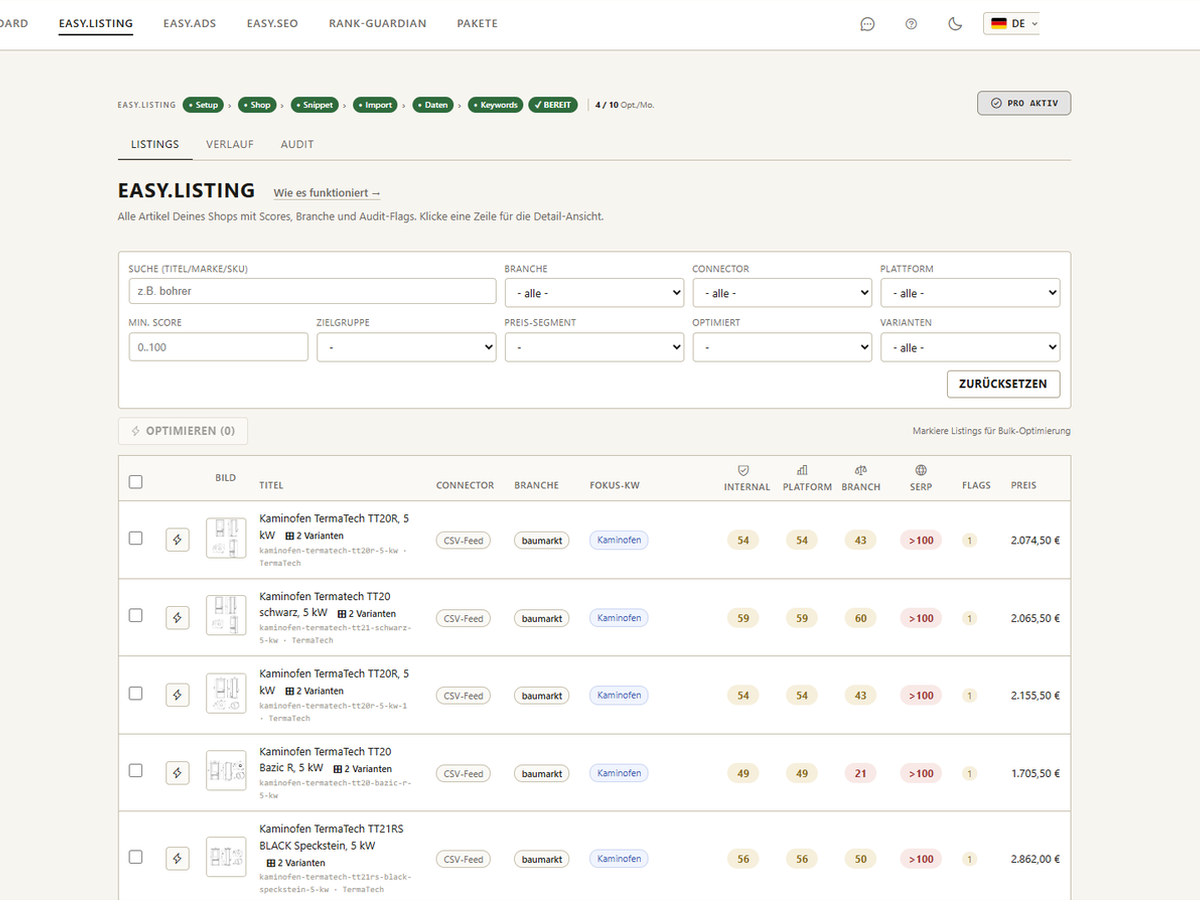
Task: Tick the select-all listings checkbox
Action: coord(136,482)
